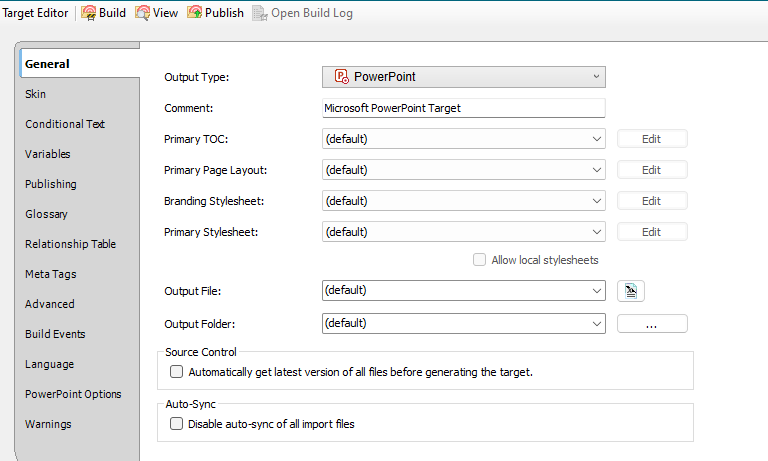This screenshot has width=768, height=461.
Task: Click the View target icon
Action: click(143, 13)
